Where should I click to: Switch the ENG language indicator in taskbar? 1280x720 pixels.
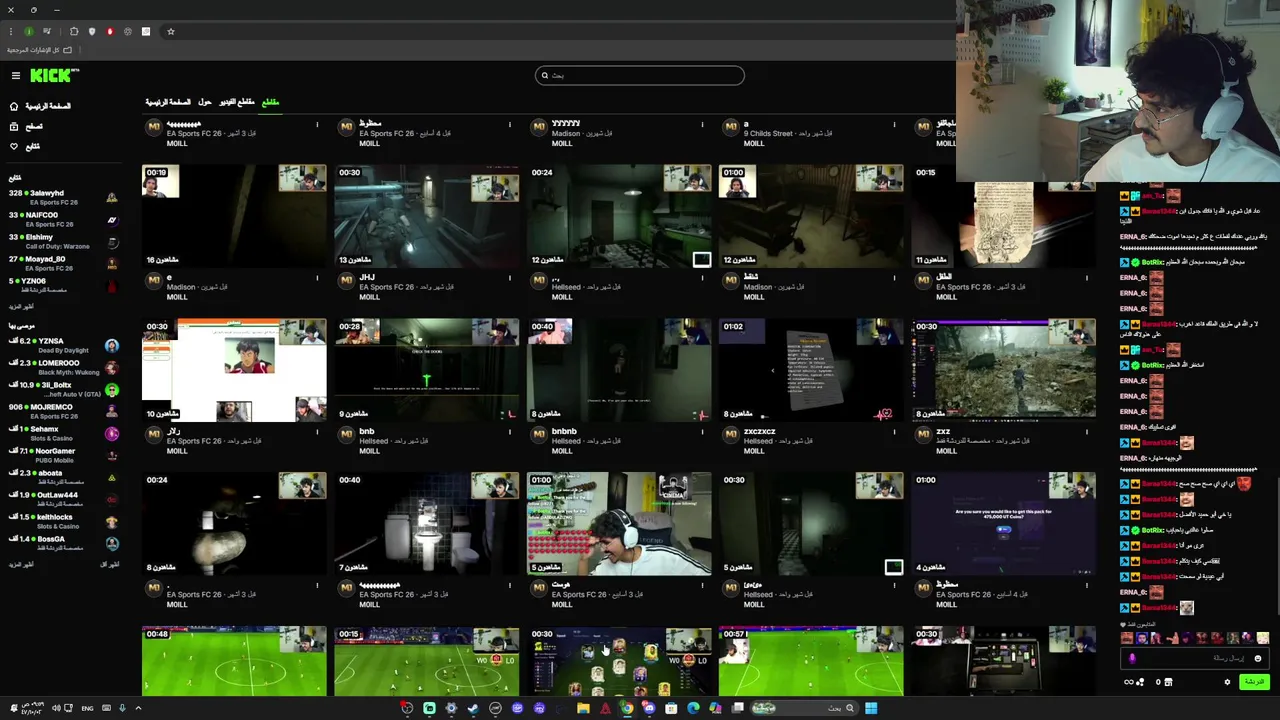(87, 708)
